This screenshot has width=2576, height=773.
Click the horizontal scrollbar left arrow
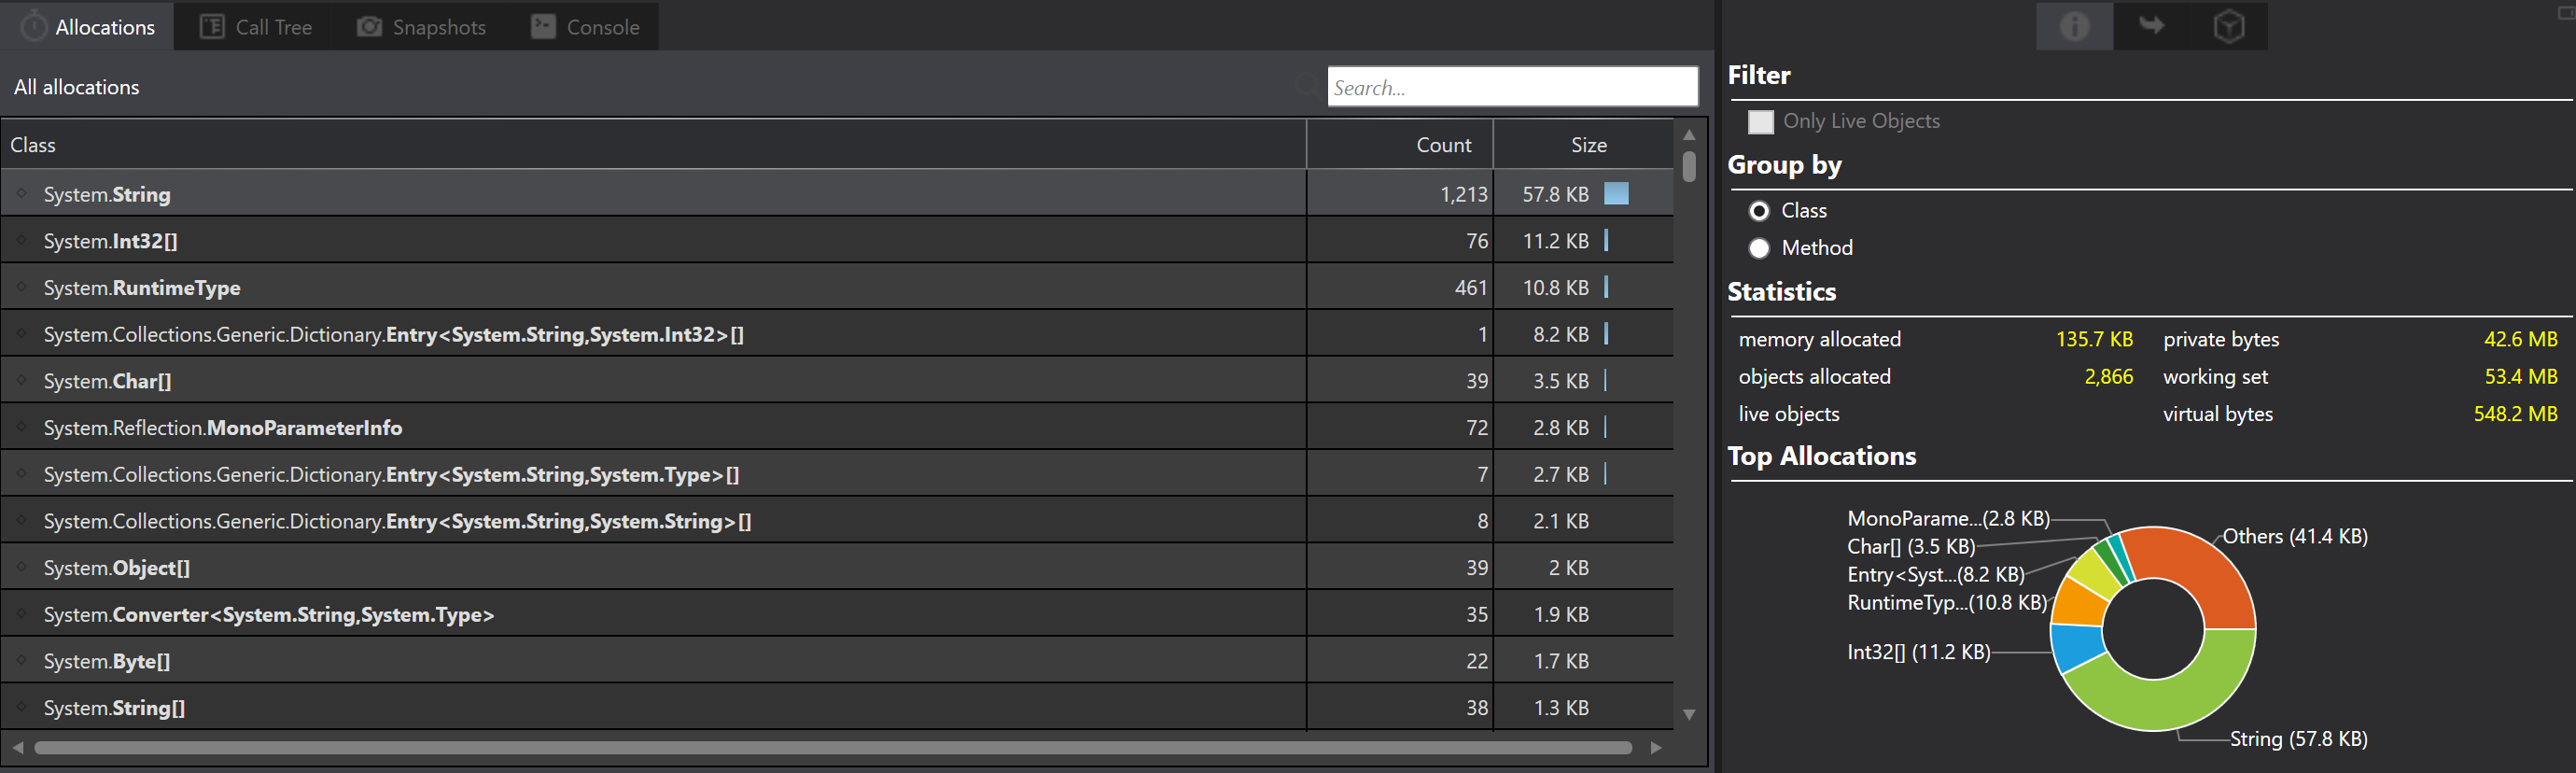pos(17,748)
